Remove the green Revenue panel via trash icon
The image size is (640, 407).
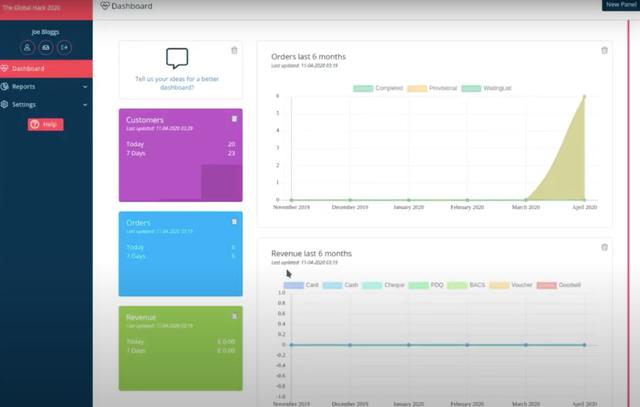(234, 316)
